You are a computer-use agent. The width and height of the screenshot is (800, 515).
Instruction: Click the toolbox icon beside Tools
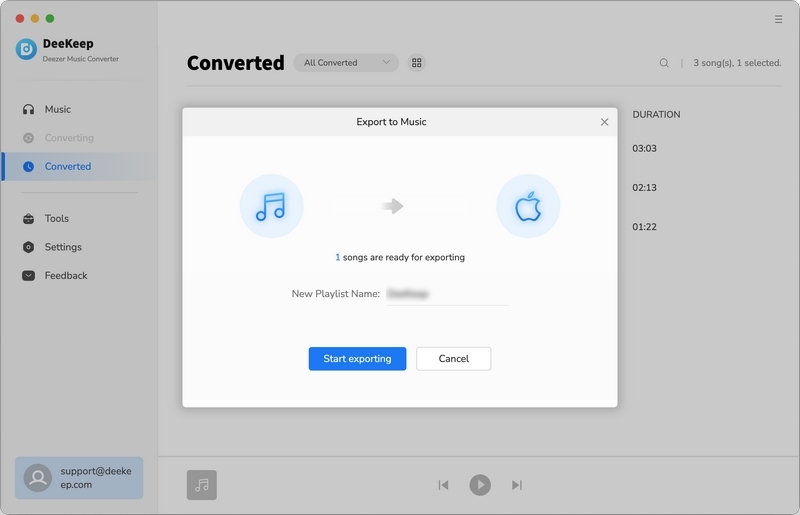click(29, 218)
